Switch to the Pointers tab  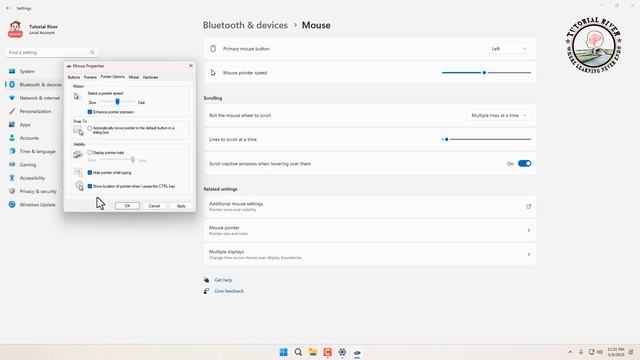click(x=90, y=77)
